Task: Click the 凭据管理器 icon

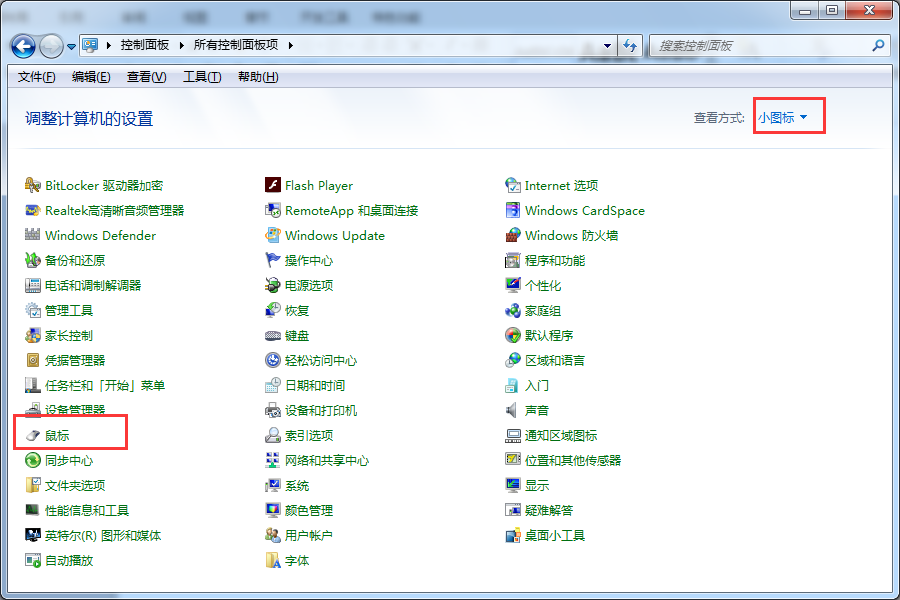Action: [33, 361]
